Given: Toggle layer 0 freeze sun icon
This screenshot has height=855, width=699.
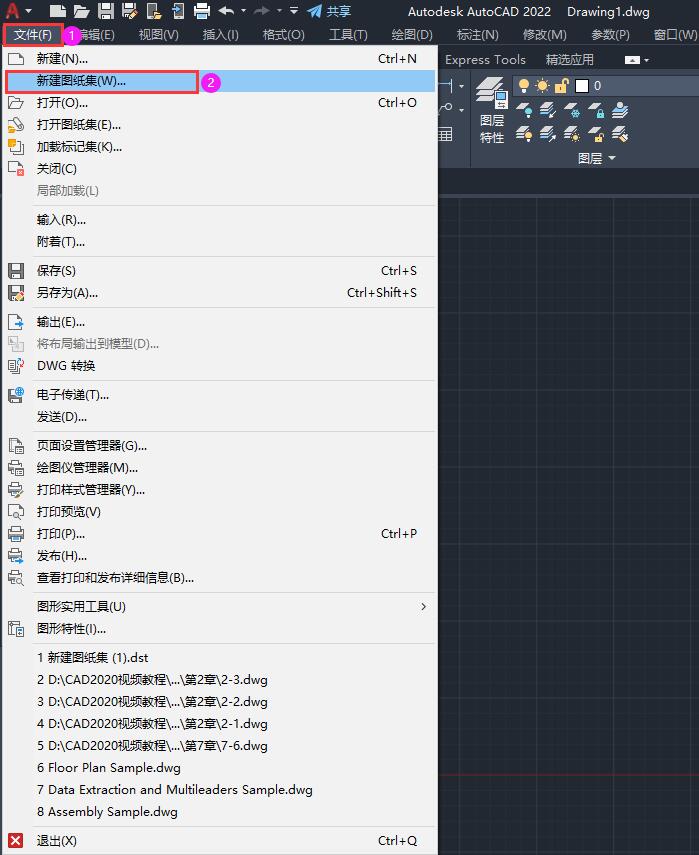Looking at the screenshot, I should coord(543,86).
